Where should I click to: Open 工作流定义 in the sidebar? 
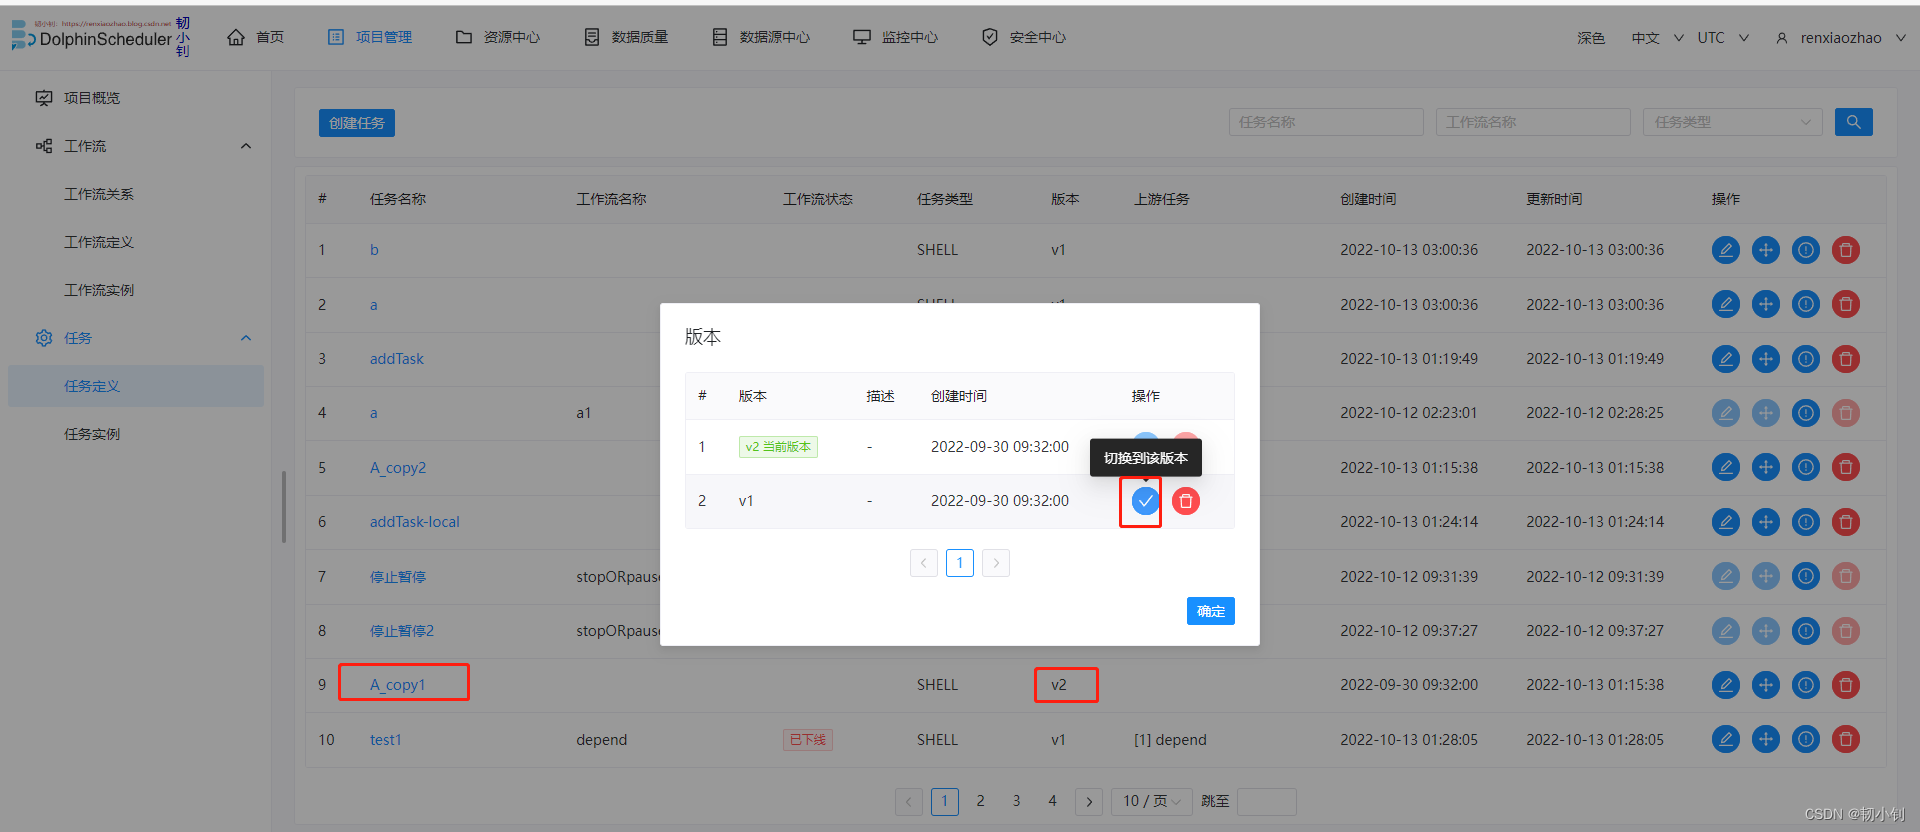tap(99, 242)
